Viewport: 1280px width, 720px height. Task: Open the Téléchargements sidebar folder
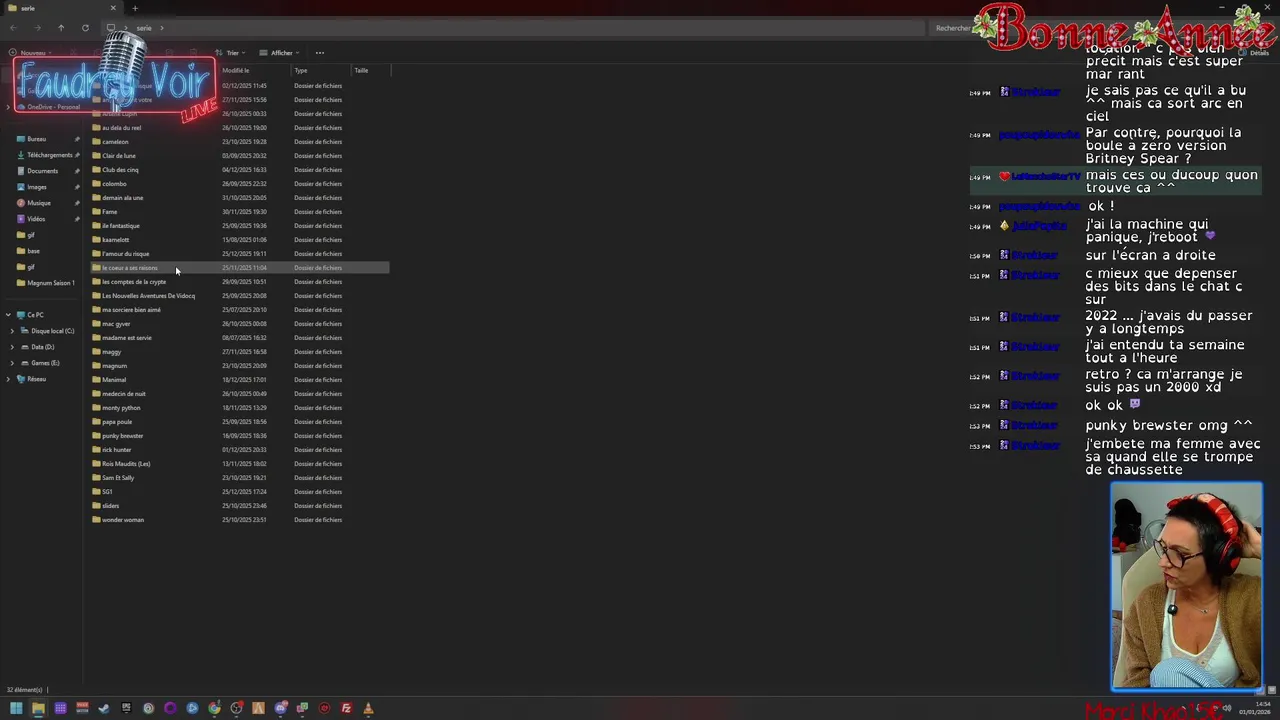49,155
